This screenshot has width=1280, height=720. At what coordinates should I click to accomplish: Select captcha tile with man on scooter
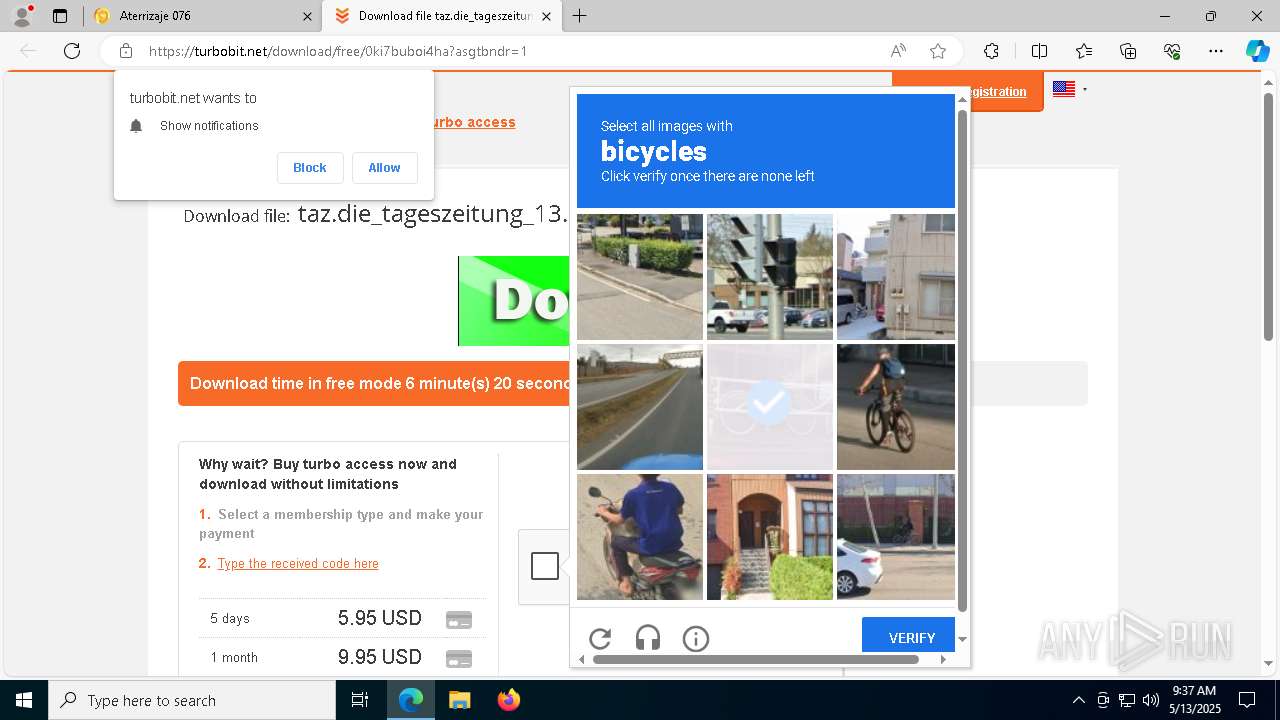coord(640,537)
